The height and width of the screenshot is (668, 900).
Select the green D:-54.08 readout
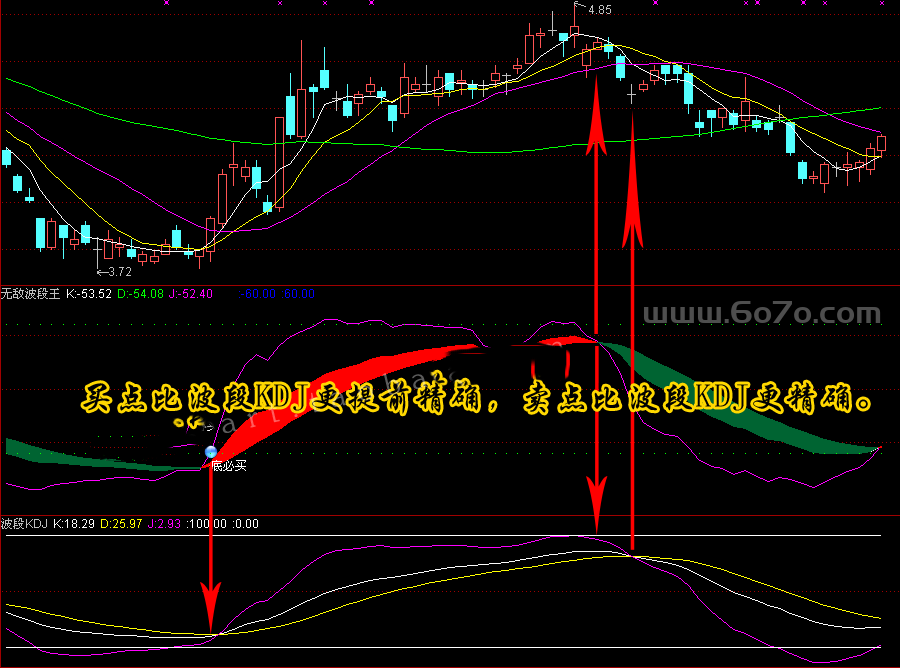click(x=140, y=294)
